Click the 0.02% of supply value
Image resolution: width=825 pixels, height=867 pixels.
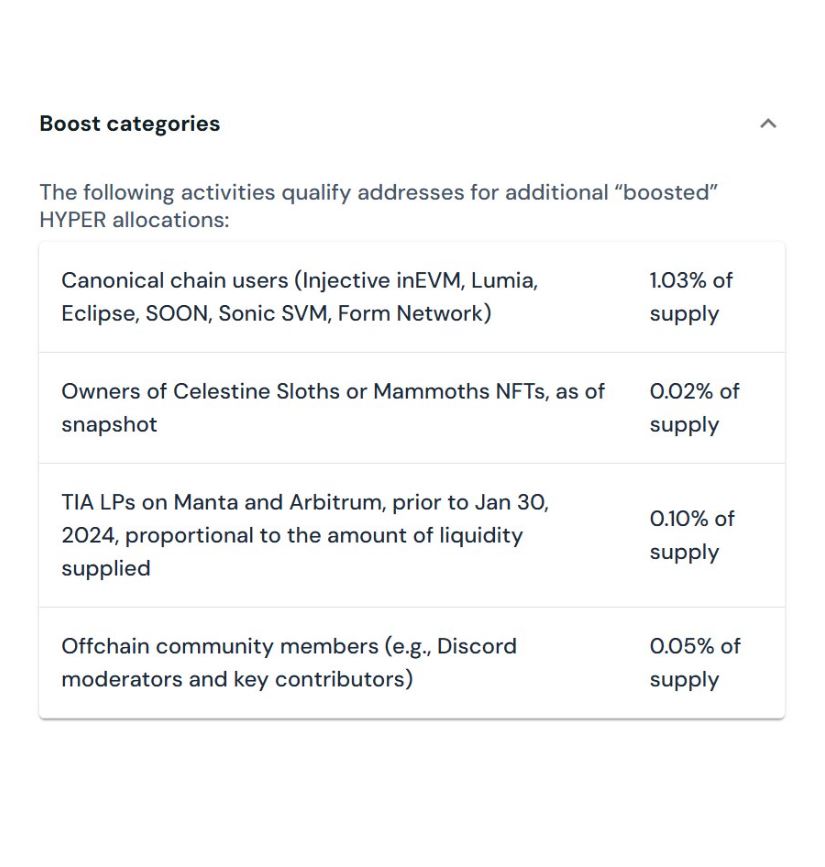tap(695, 408)
